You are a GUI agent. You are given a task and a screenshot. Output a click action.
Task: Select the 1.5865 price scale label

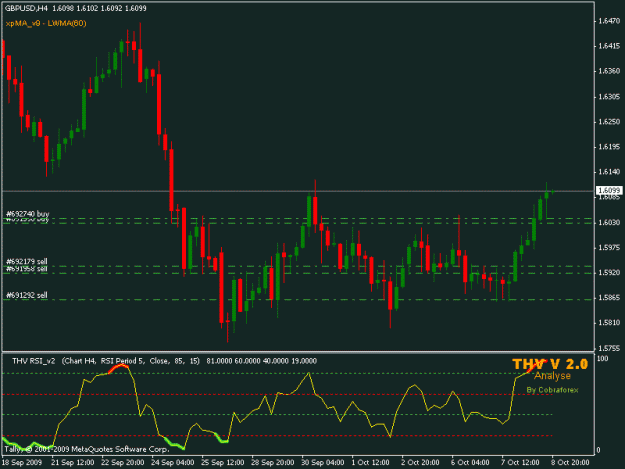click(x=609, y=298)
